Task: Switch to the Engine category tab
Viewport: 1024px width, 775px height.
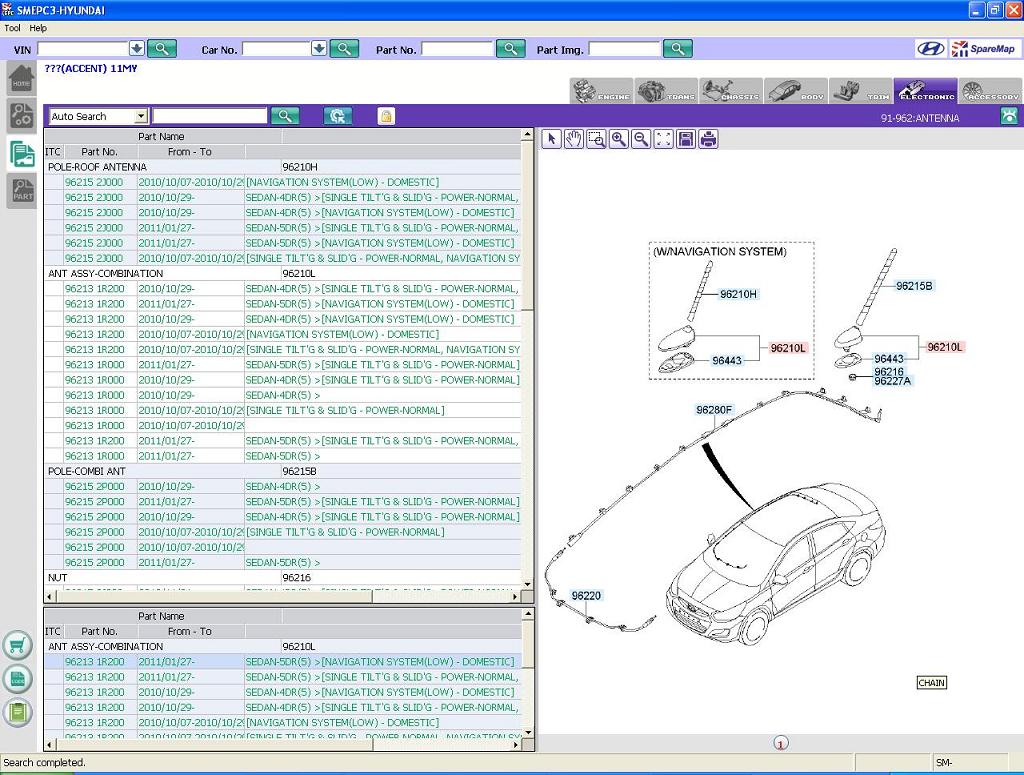Action: click(x=602, y=92)
